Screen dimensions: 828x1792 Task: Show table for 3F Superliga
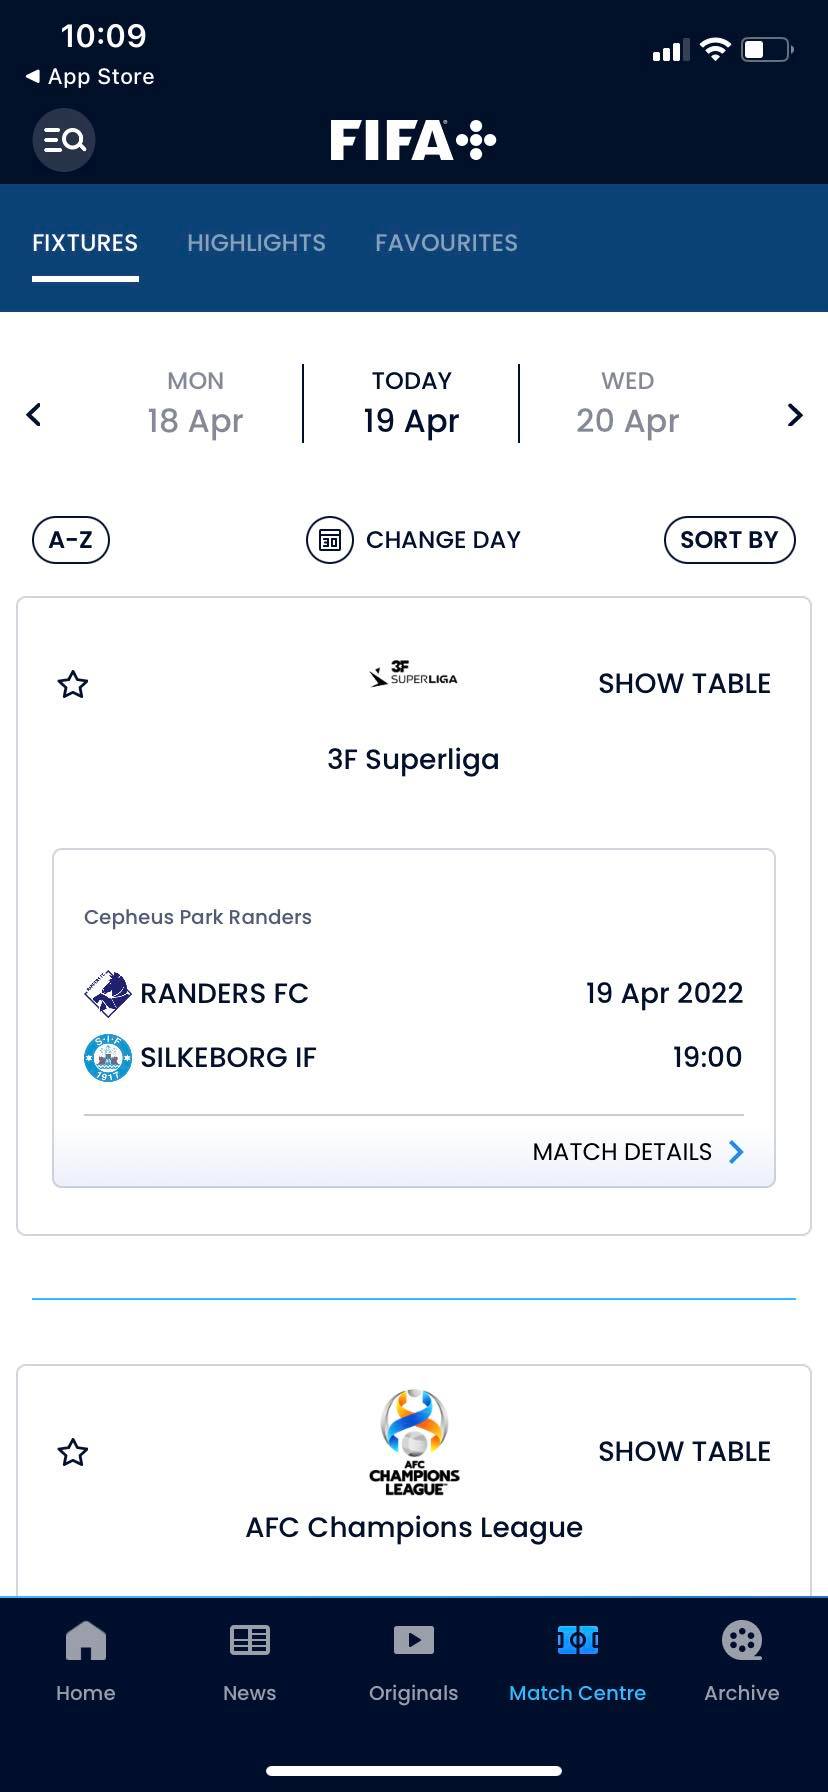[x=684, y=684]
